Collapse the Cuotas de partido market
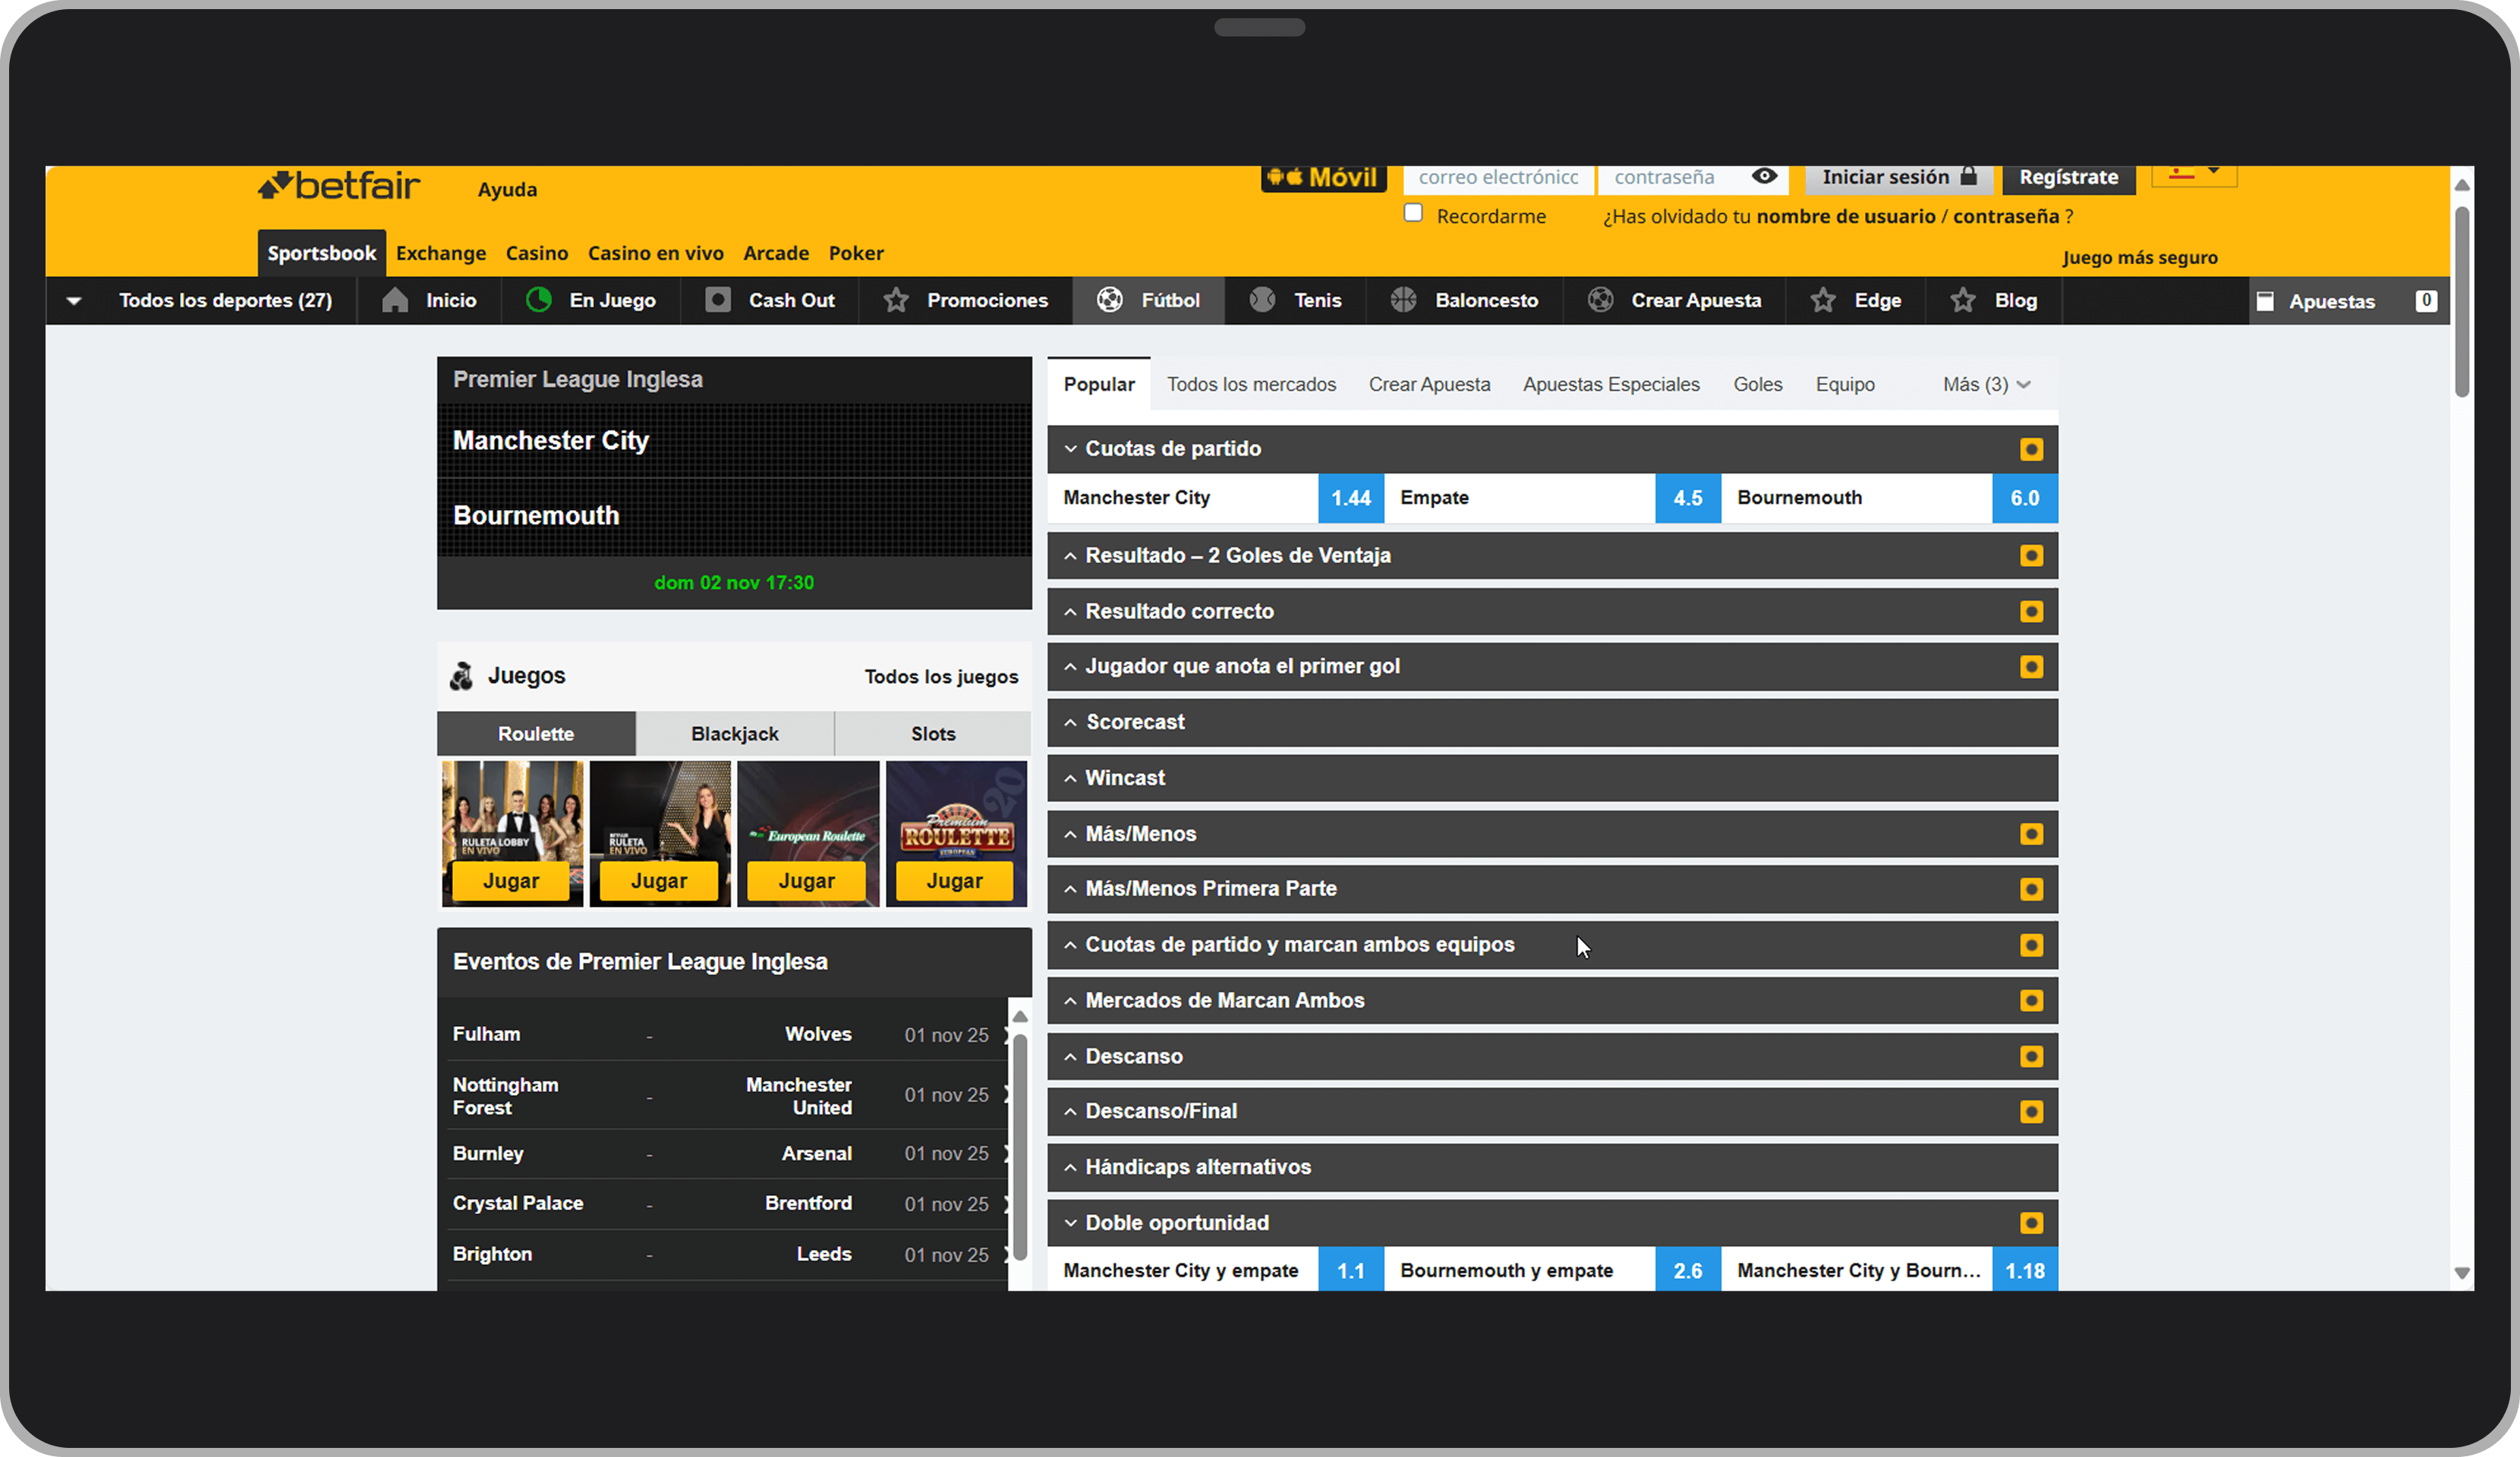Screen dimensions: 2520x1457 (x=1552, y=449)
